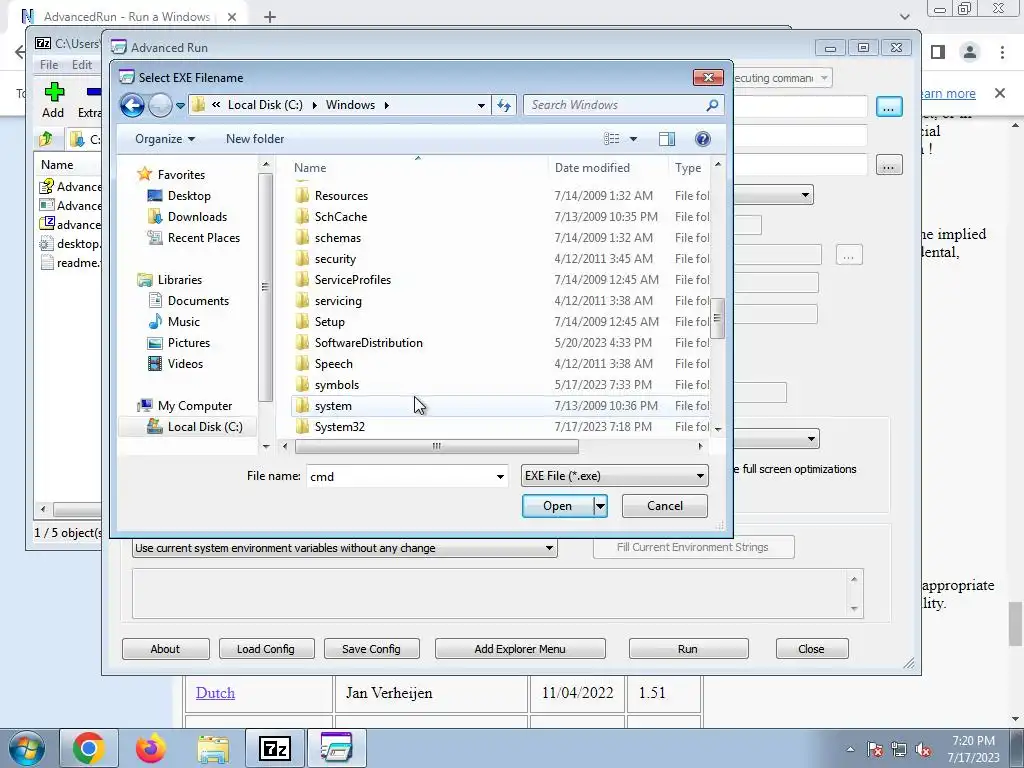Click Windows in the address breadcrumb
This screenshot has width=1024, height=768.
[350, 105]
